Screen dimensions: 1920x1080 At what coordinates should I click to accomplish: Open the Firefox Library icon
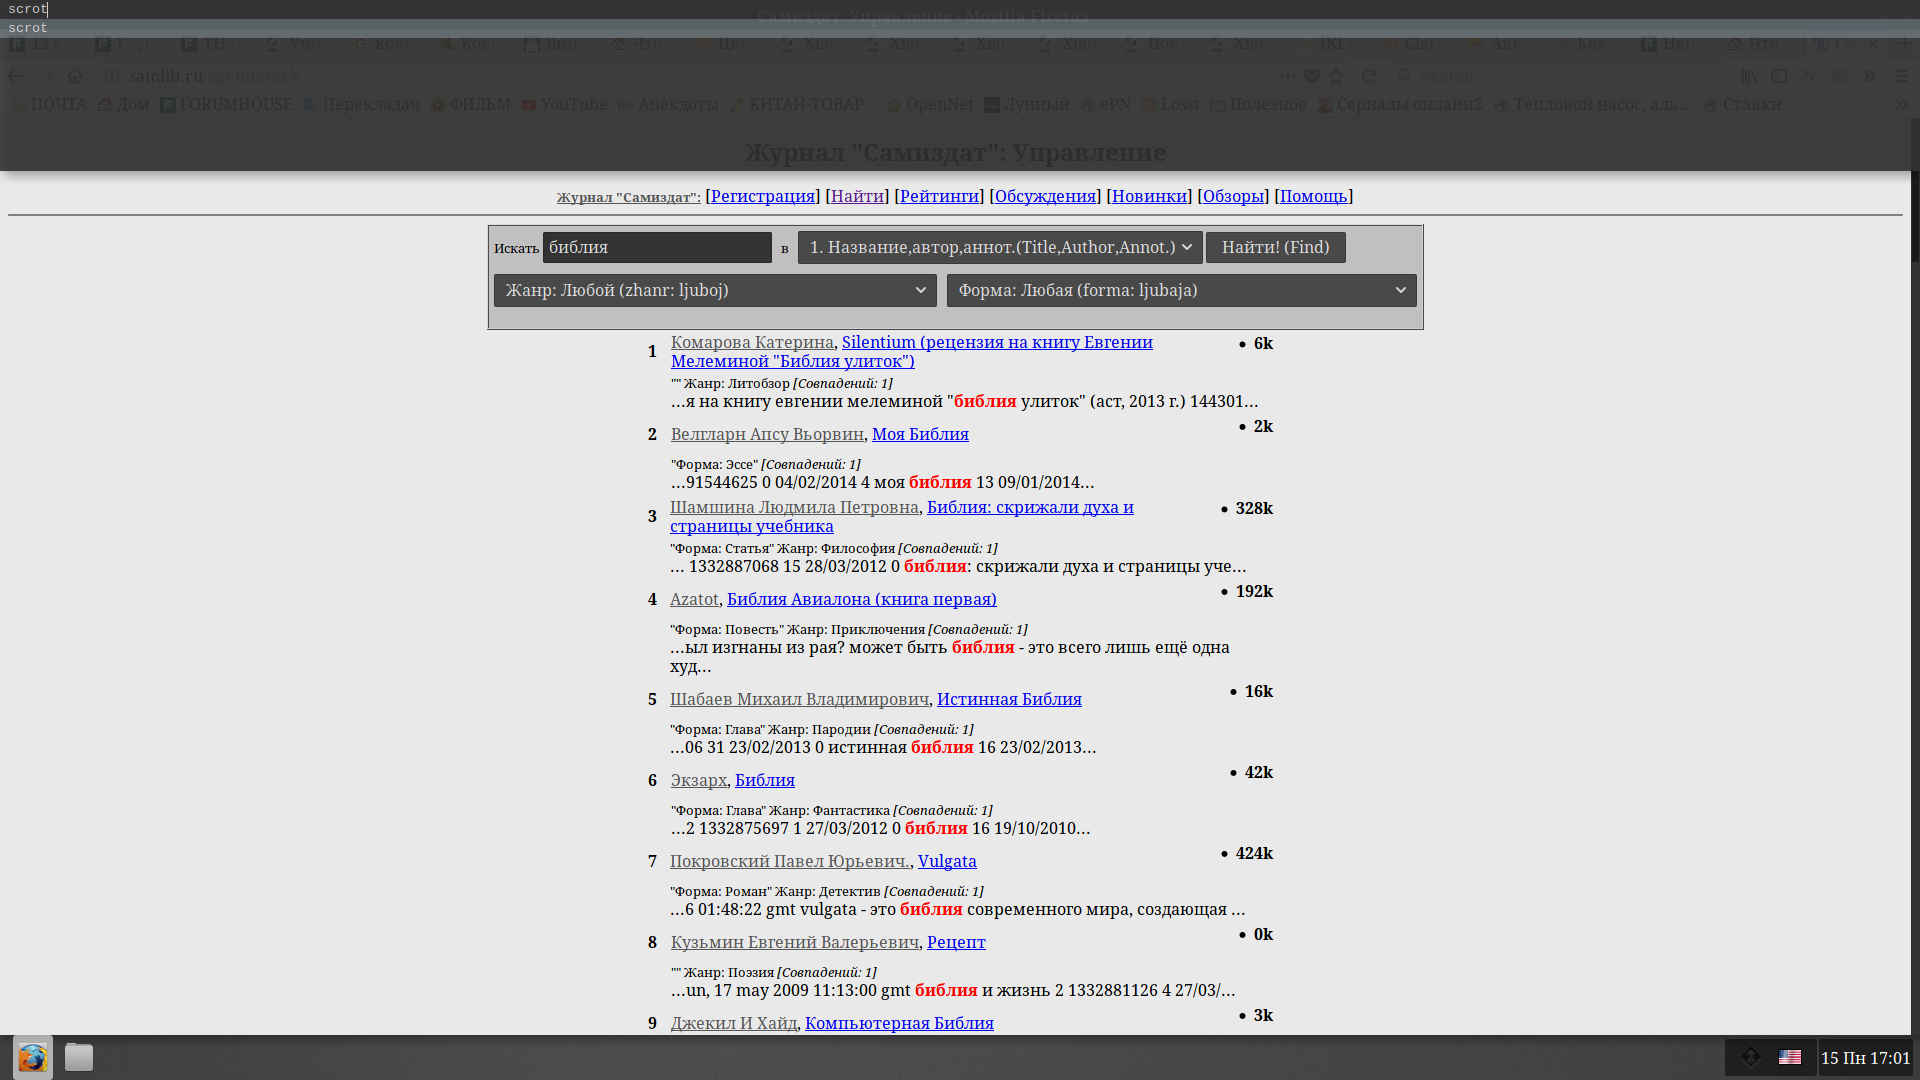(1749, 76)
